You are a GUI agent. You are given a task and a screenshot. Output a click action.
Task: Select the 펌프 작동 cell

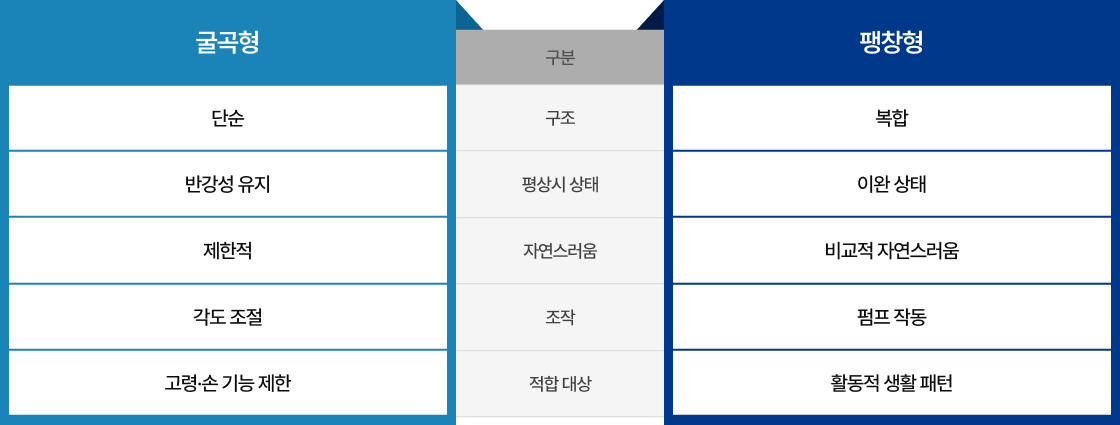(891, 317)
